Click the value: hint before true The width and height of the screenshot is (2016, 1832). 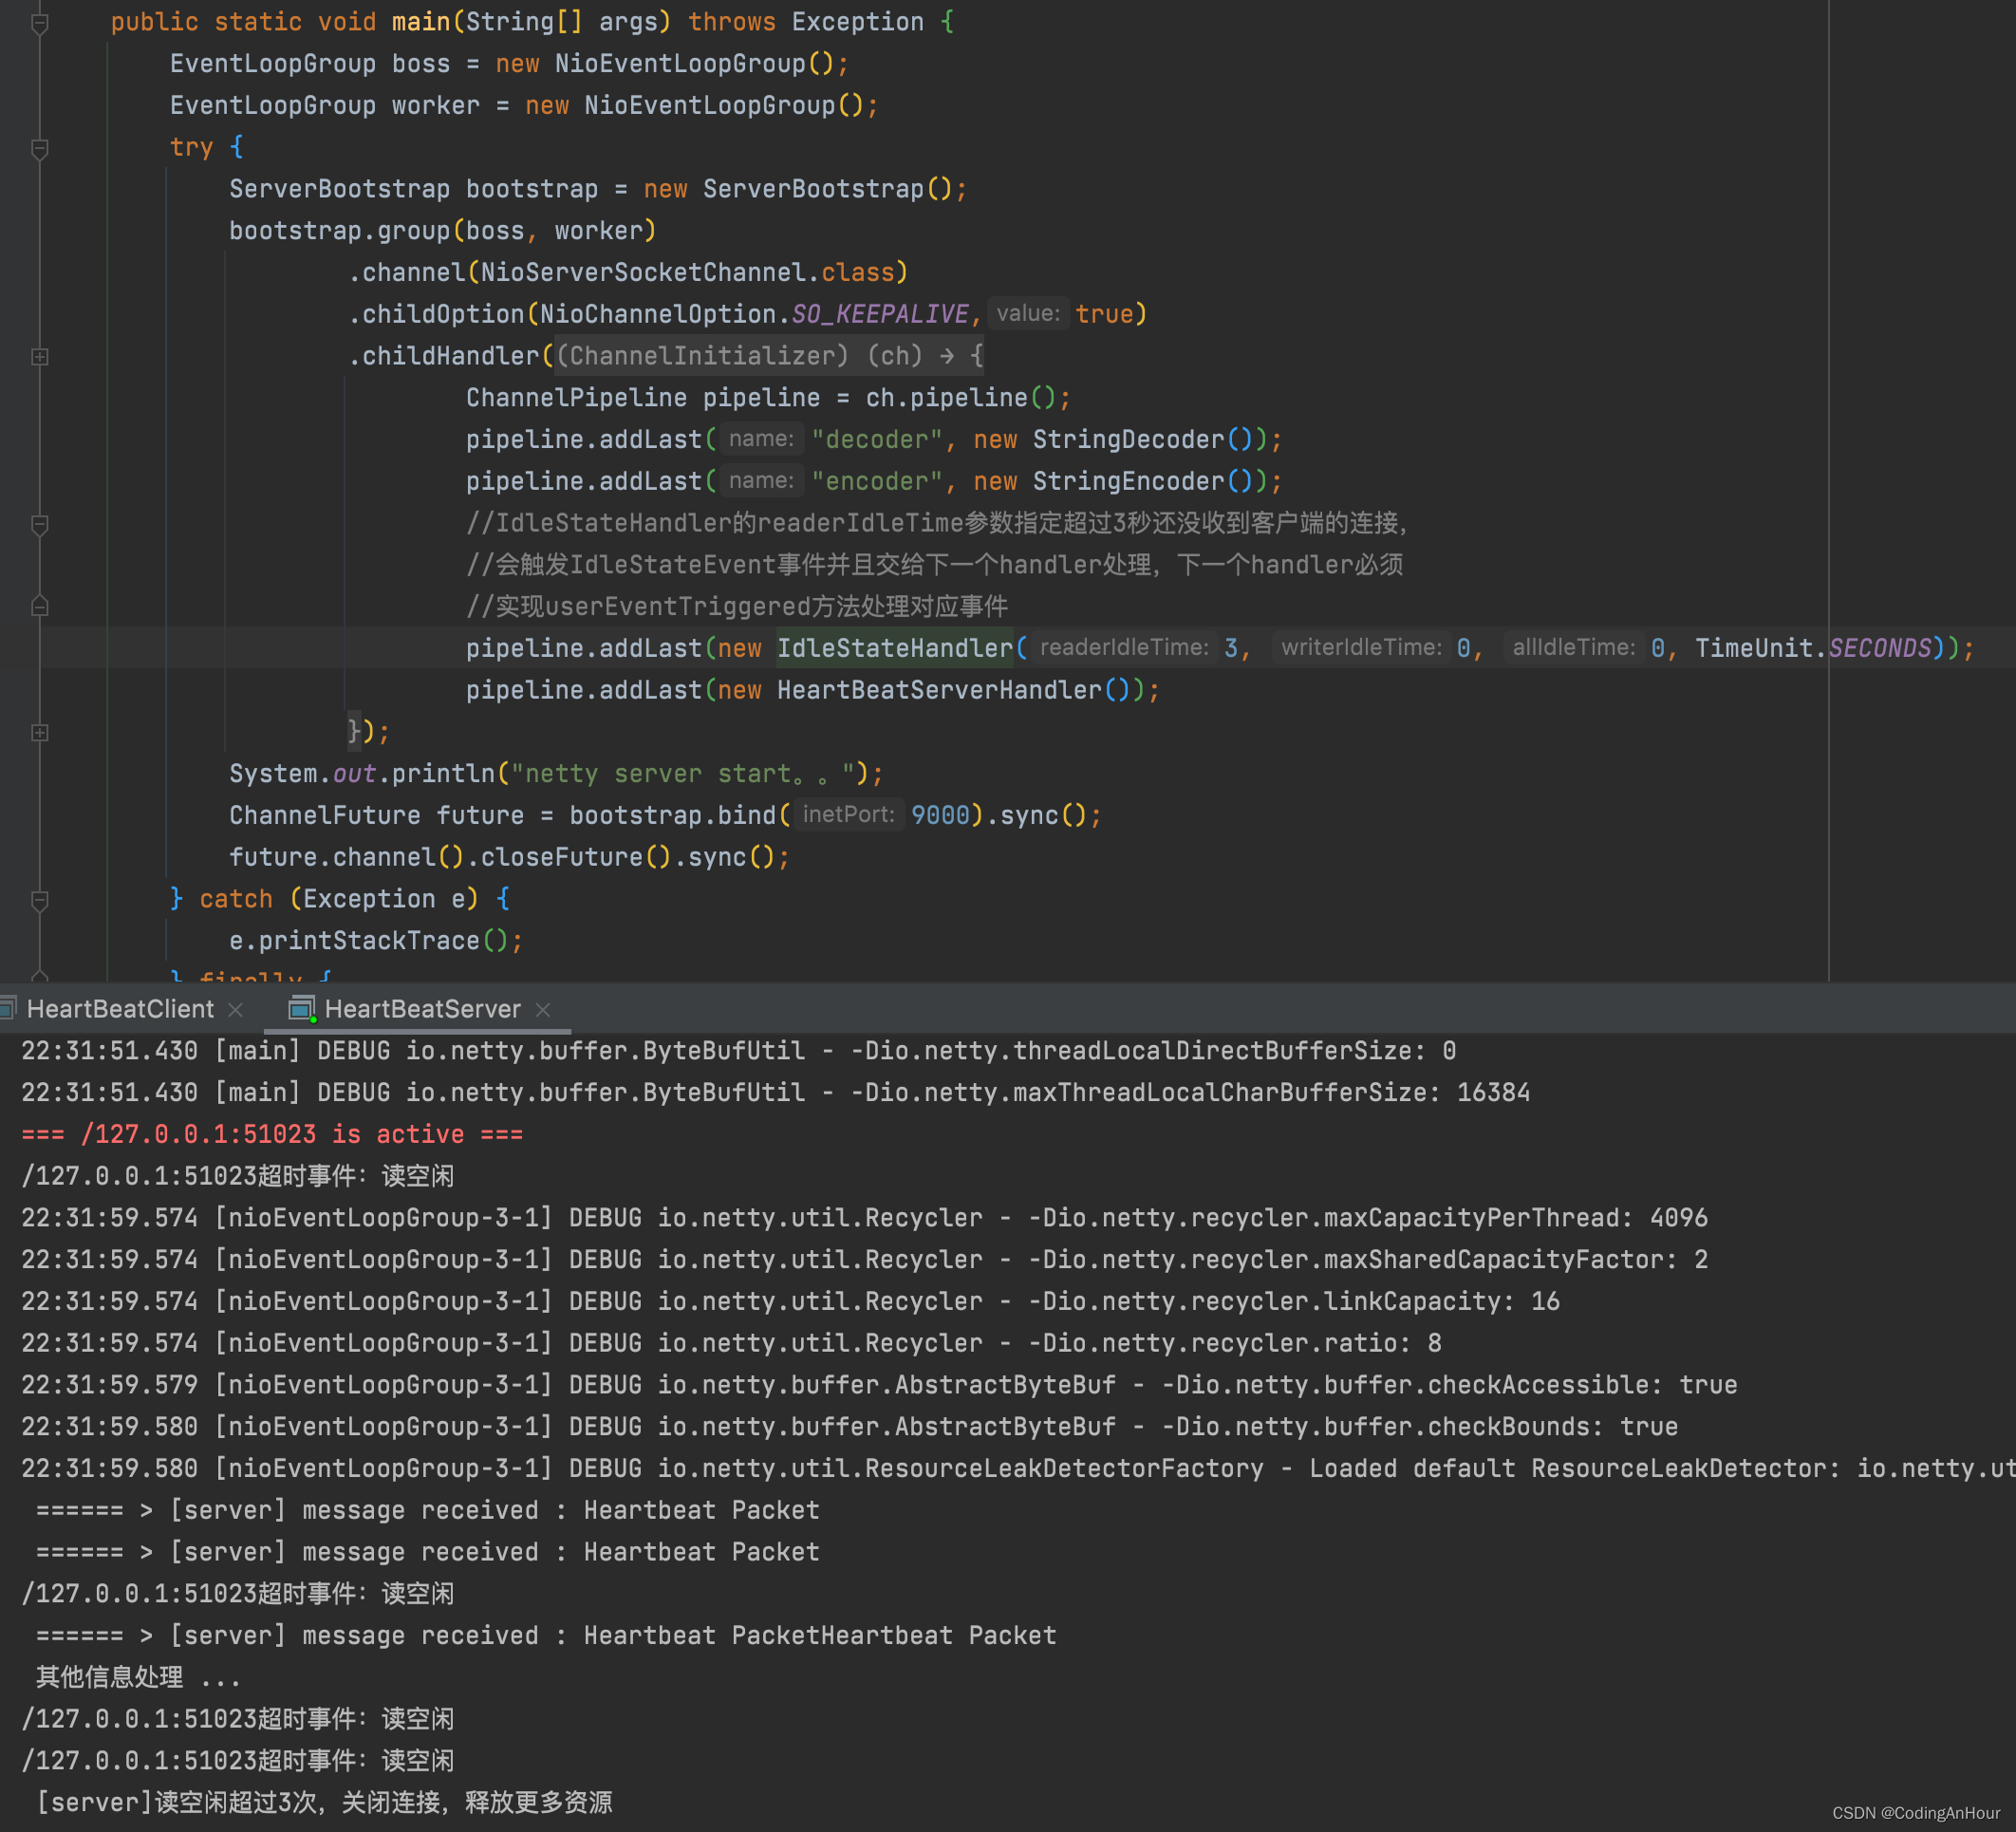coord(1028,313)
